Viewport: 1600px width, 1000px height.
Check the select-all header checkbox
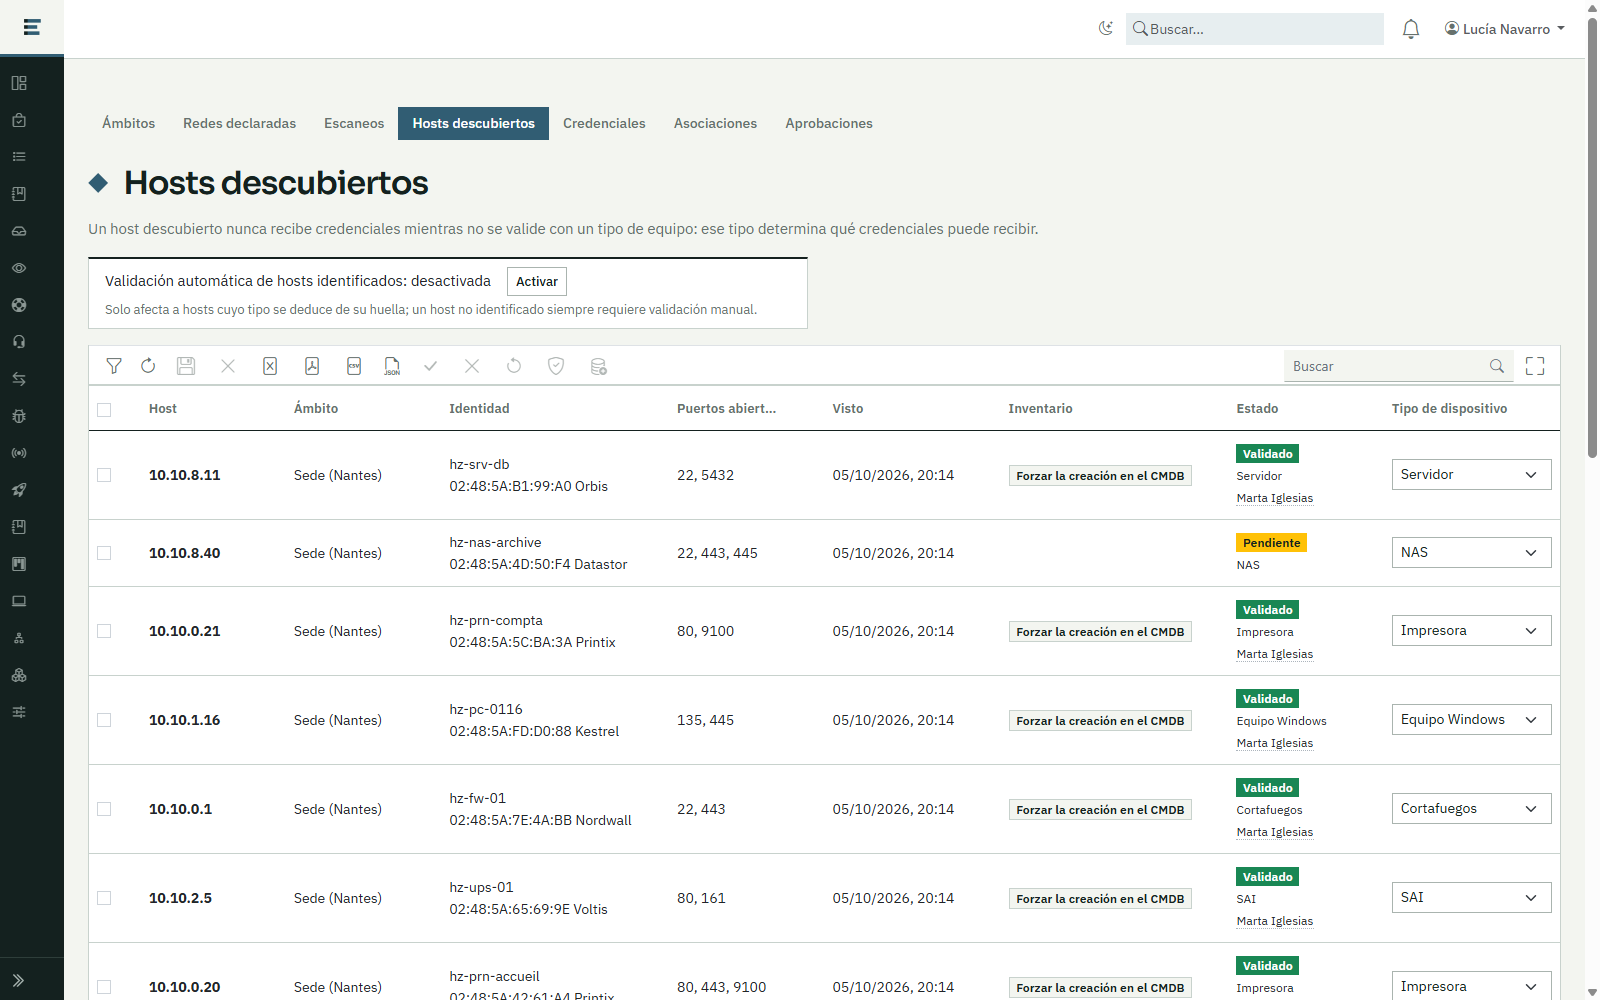tap(104, 409)
